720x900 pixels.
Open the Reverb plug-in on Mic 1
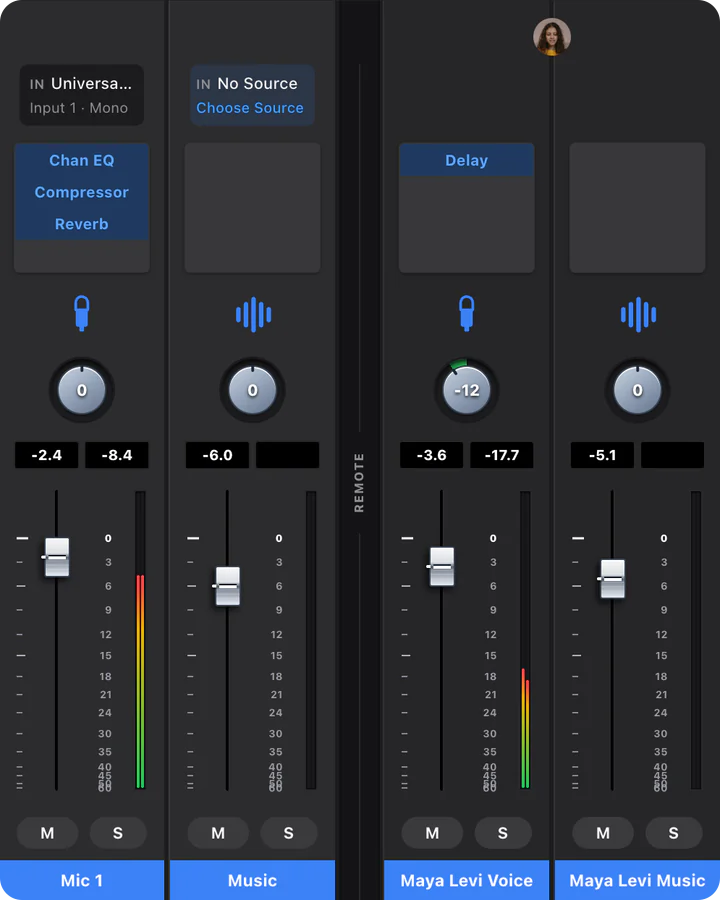tap(82, 224)
